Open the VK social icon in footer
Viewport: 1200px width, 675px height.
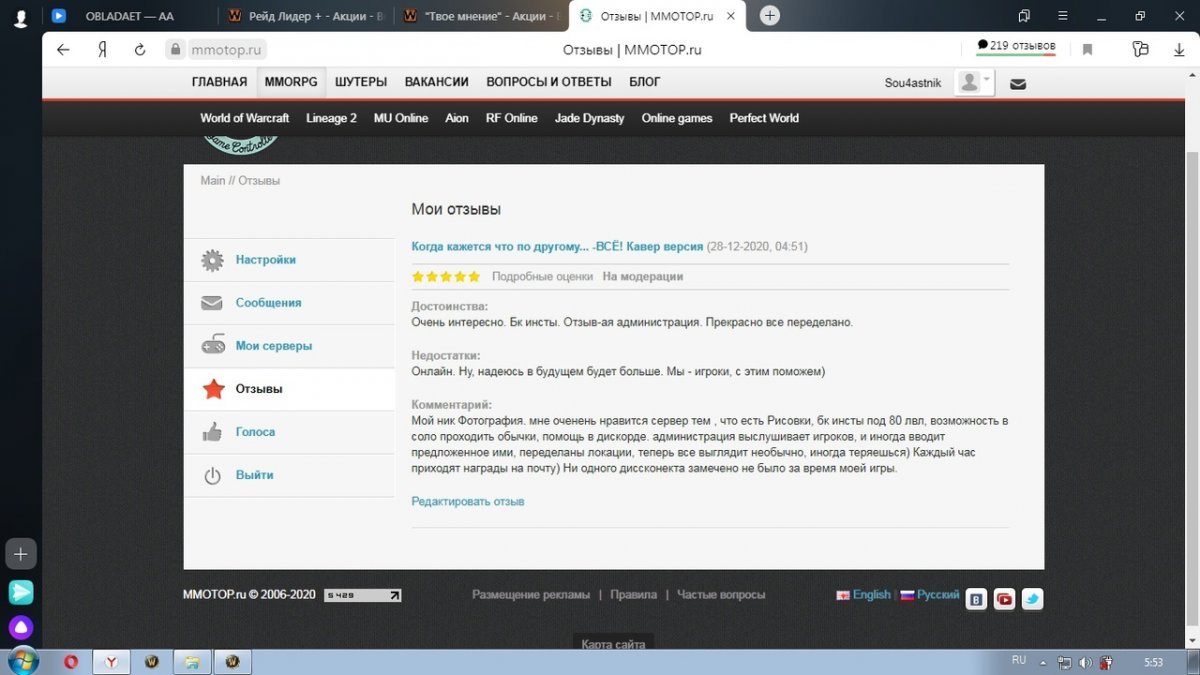click(x=976, y=599)
